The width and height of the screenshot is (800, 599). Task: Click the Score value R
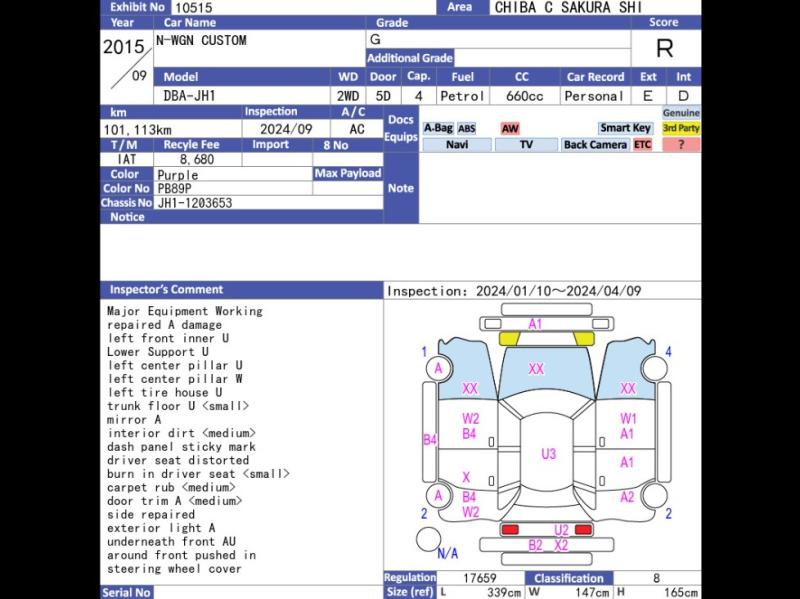(x=664, y=48)
